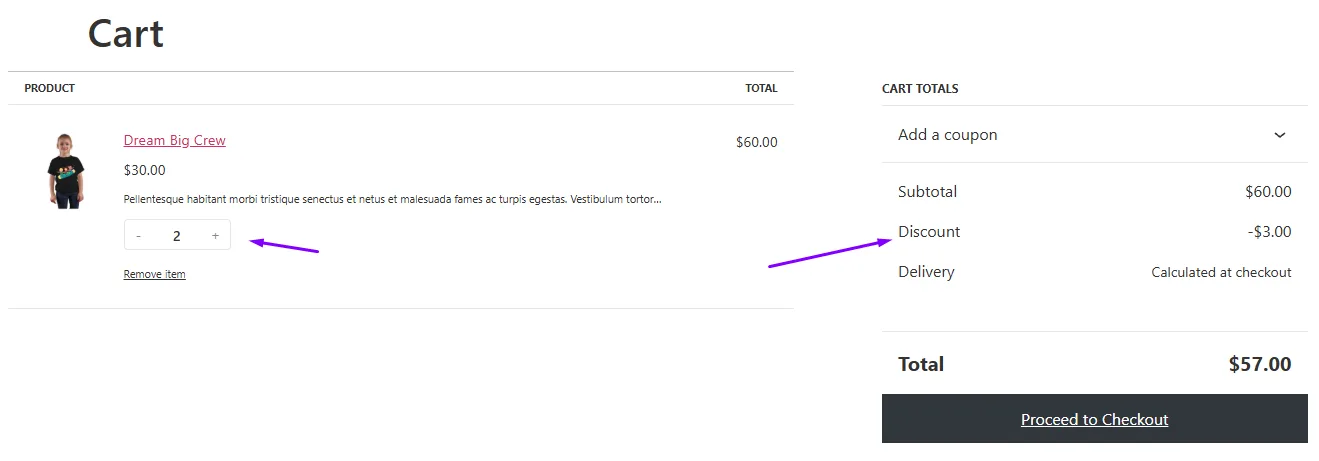
Task: Click the $30.00 unit price
Action: point(145,170)
